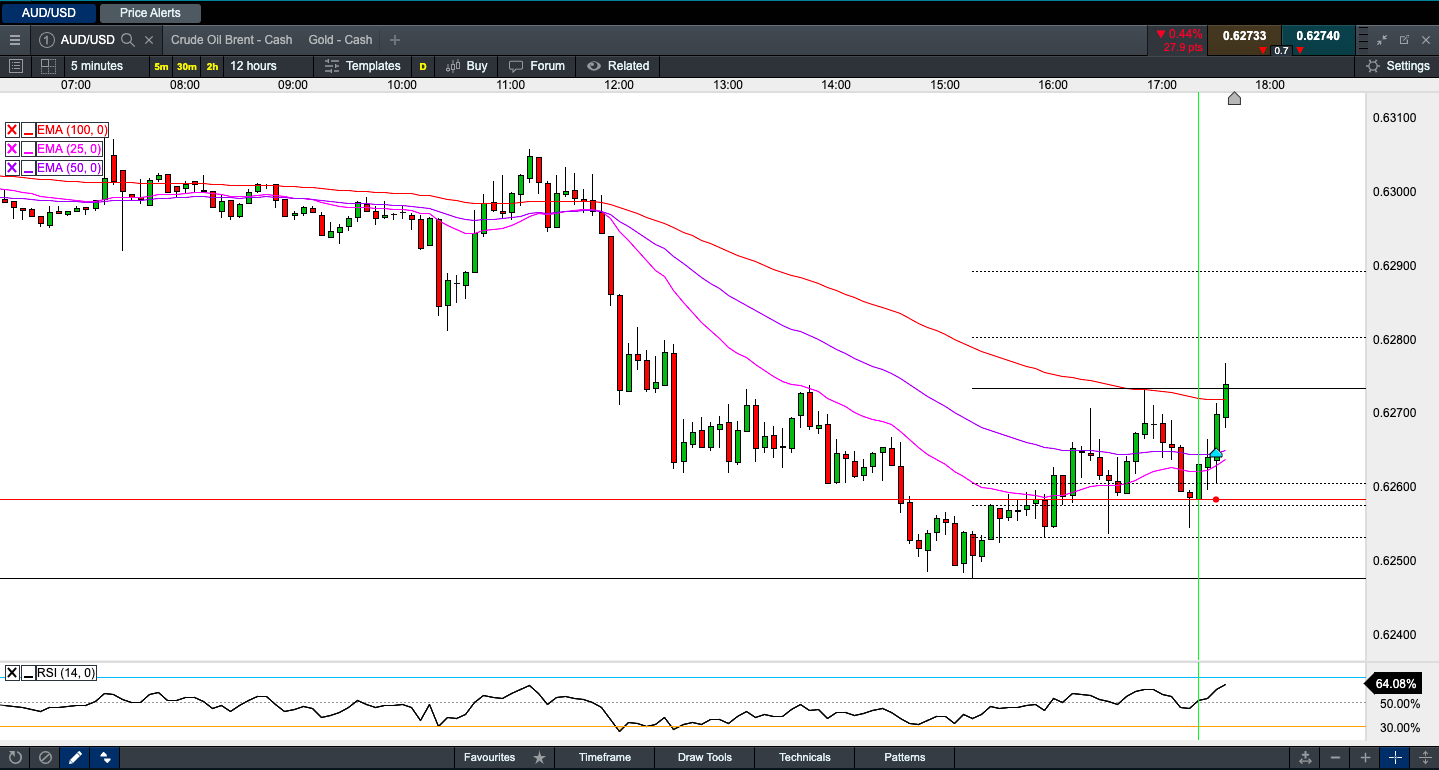
Task: Click the reset circular arrow icon at bottom left
Action: pos(15,757)
